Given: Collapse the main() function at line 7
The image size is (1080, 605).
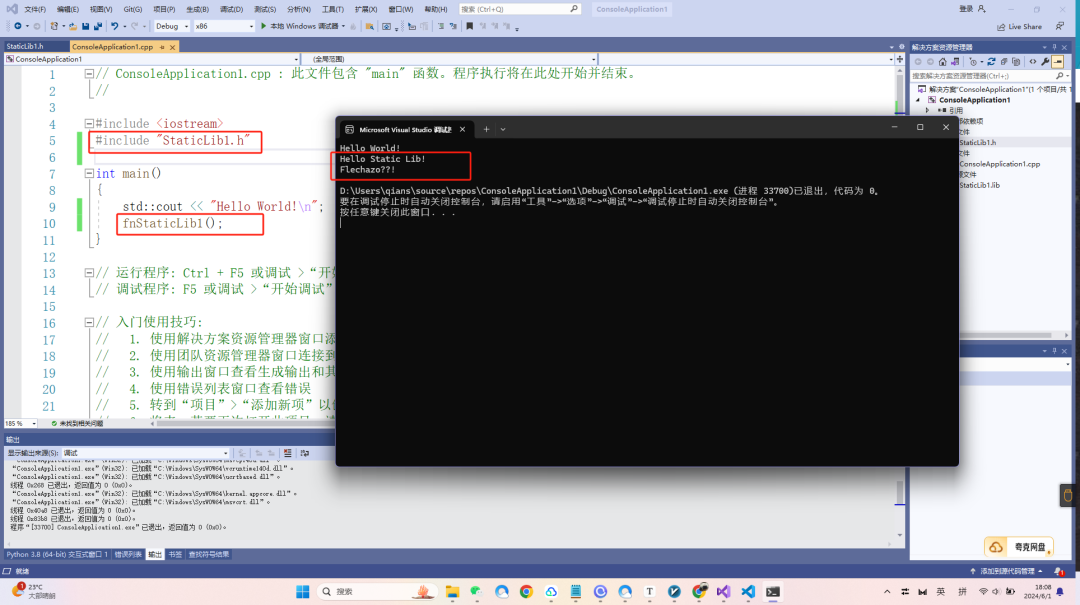Looking at the screenshot, I should tap(89, 174).
